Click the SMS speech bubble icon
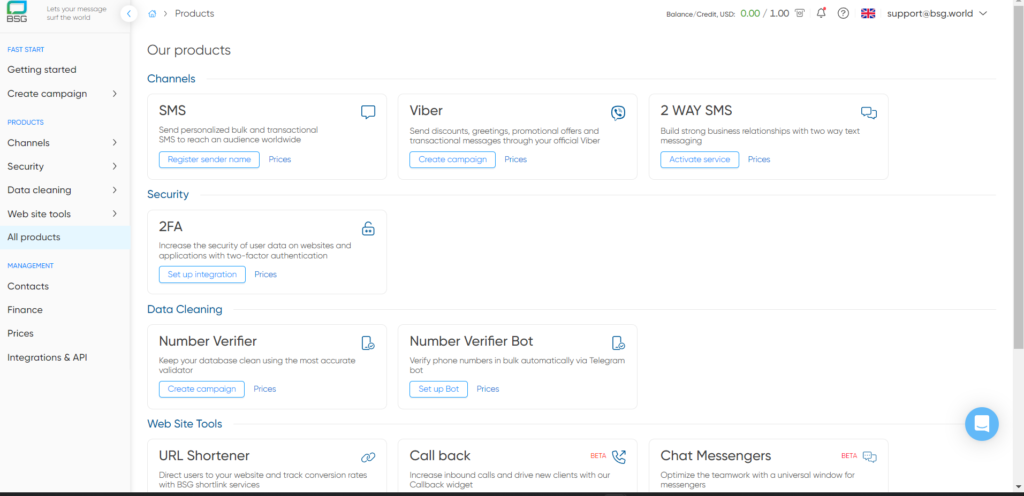The image size is (1024, 496). pos(368,112)
